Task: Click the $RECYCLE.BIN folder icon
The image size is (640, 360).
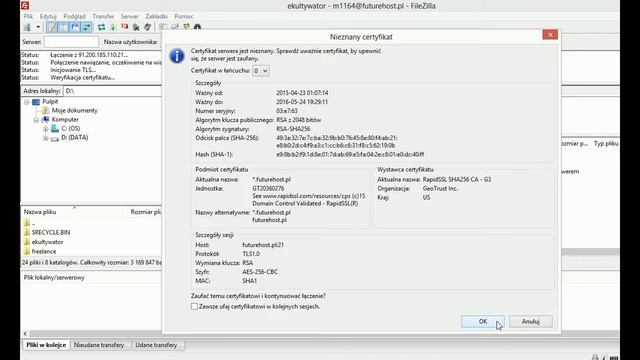Action: [27, 232]
